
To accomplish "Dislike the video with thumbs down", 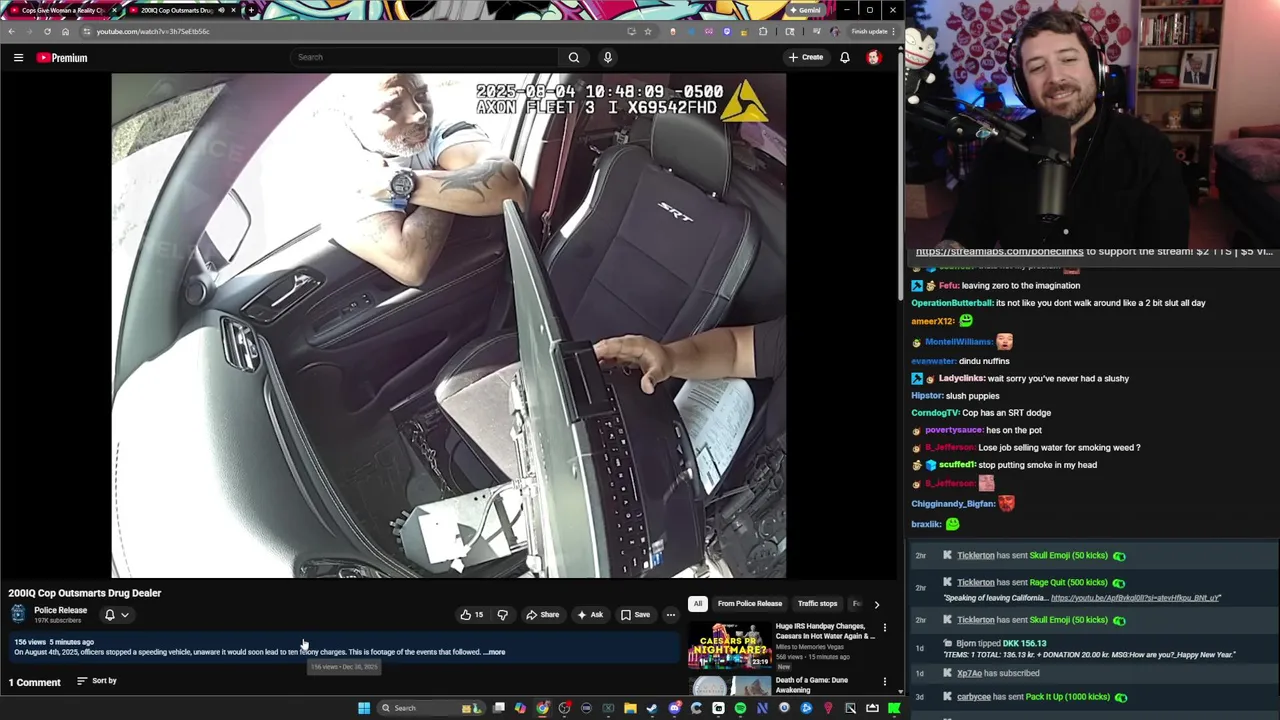I will click(502, 614).
